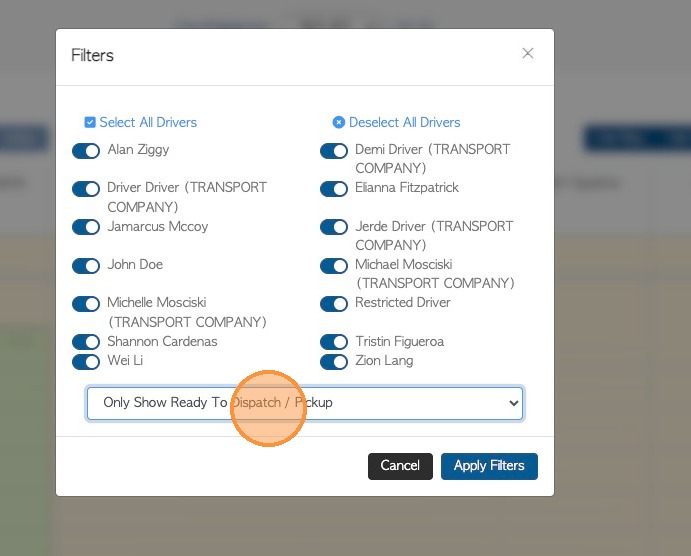Turn off John Doe toggle
Image resolution: width=691 pixels, height=556 pixels.
86,266
